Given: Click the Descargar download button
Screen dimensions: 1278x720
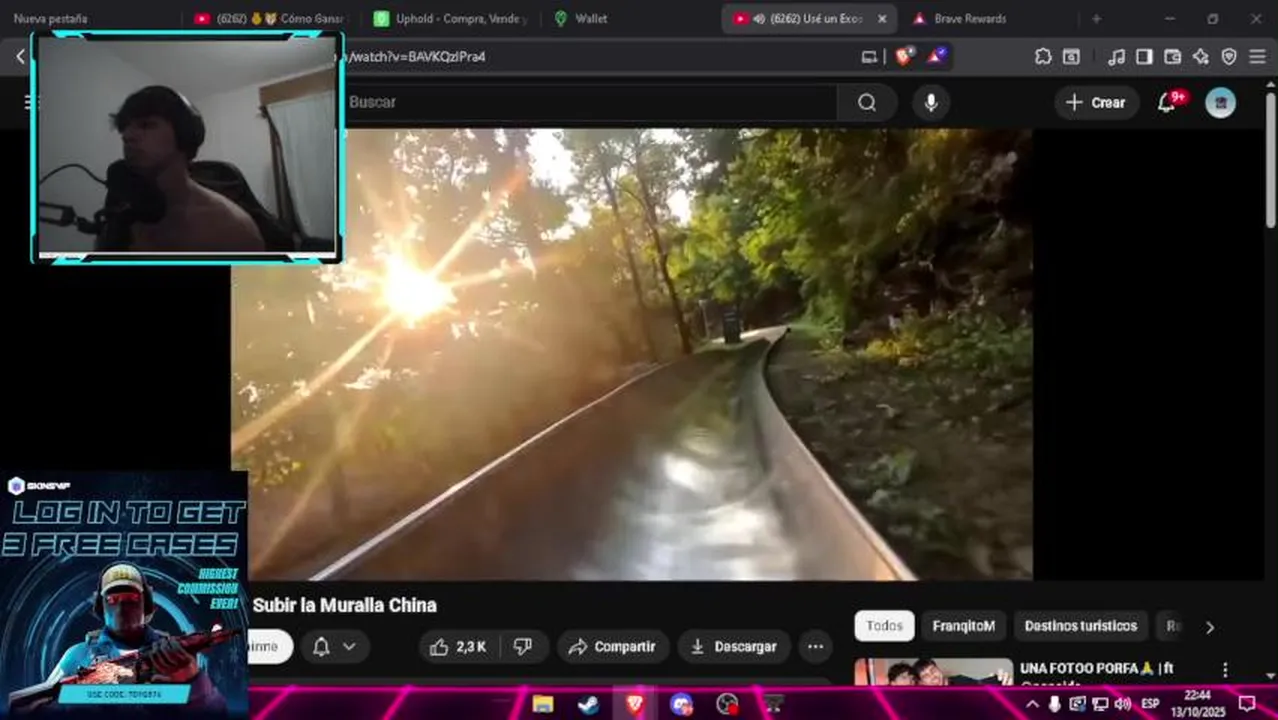Looking at the screenshot, I should 734,647.
